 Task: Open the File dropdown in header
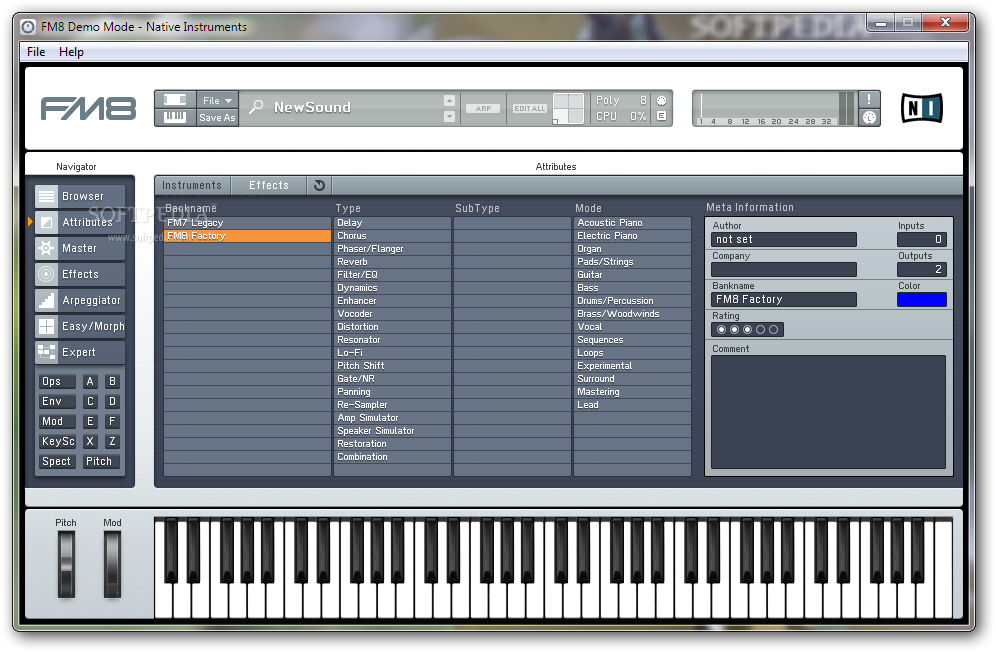217,100
